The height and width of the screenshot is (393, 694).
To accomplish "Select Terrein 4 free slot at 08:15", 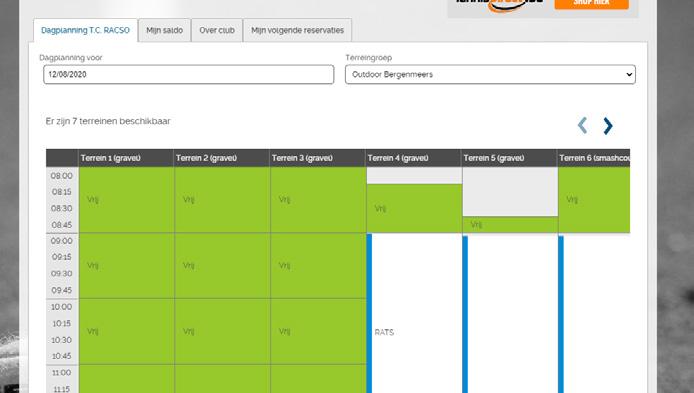I will [414, 208].
